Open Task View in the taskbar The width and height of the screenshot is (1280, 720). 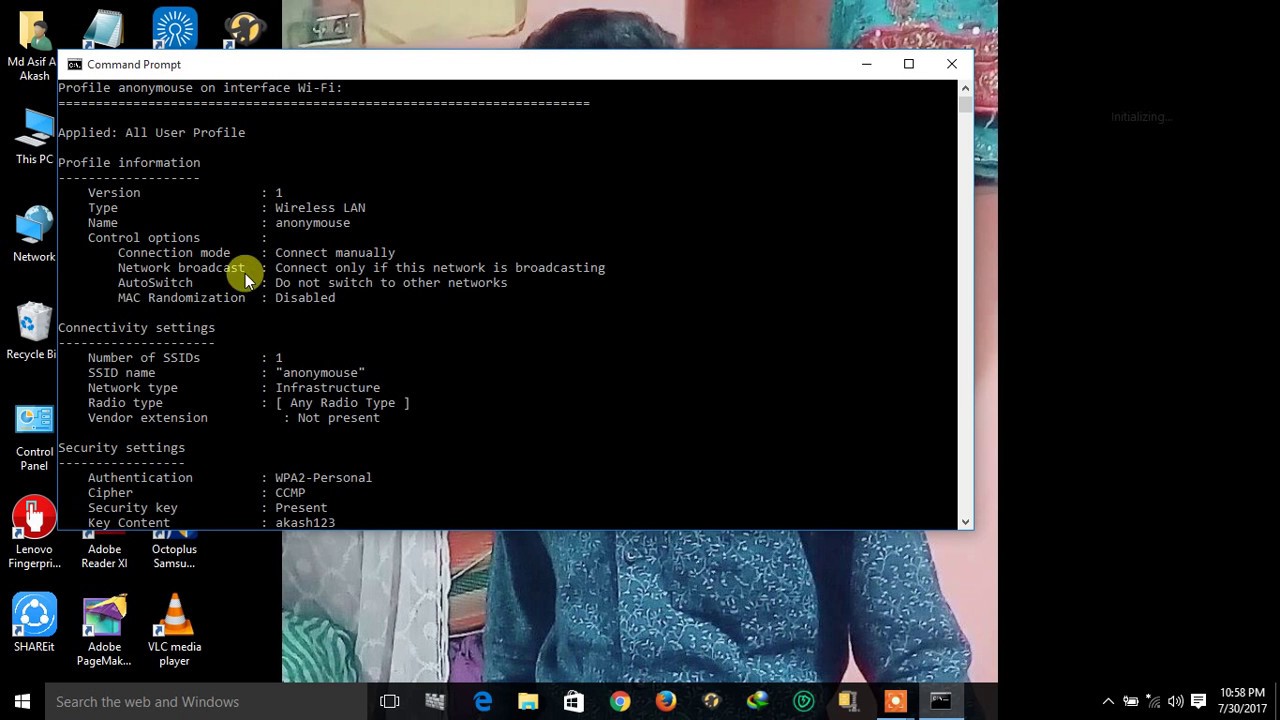pos(390,702)
